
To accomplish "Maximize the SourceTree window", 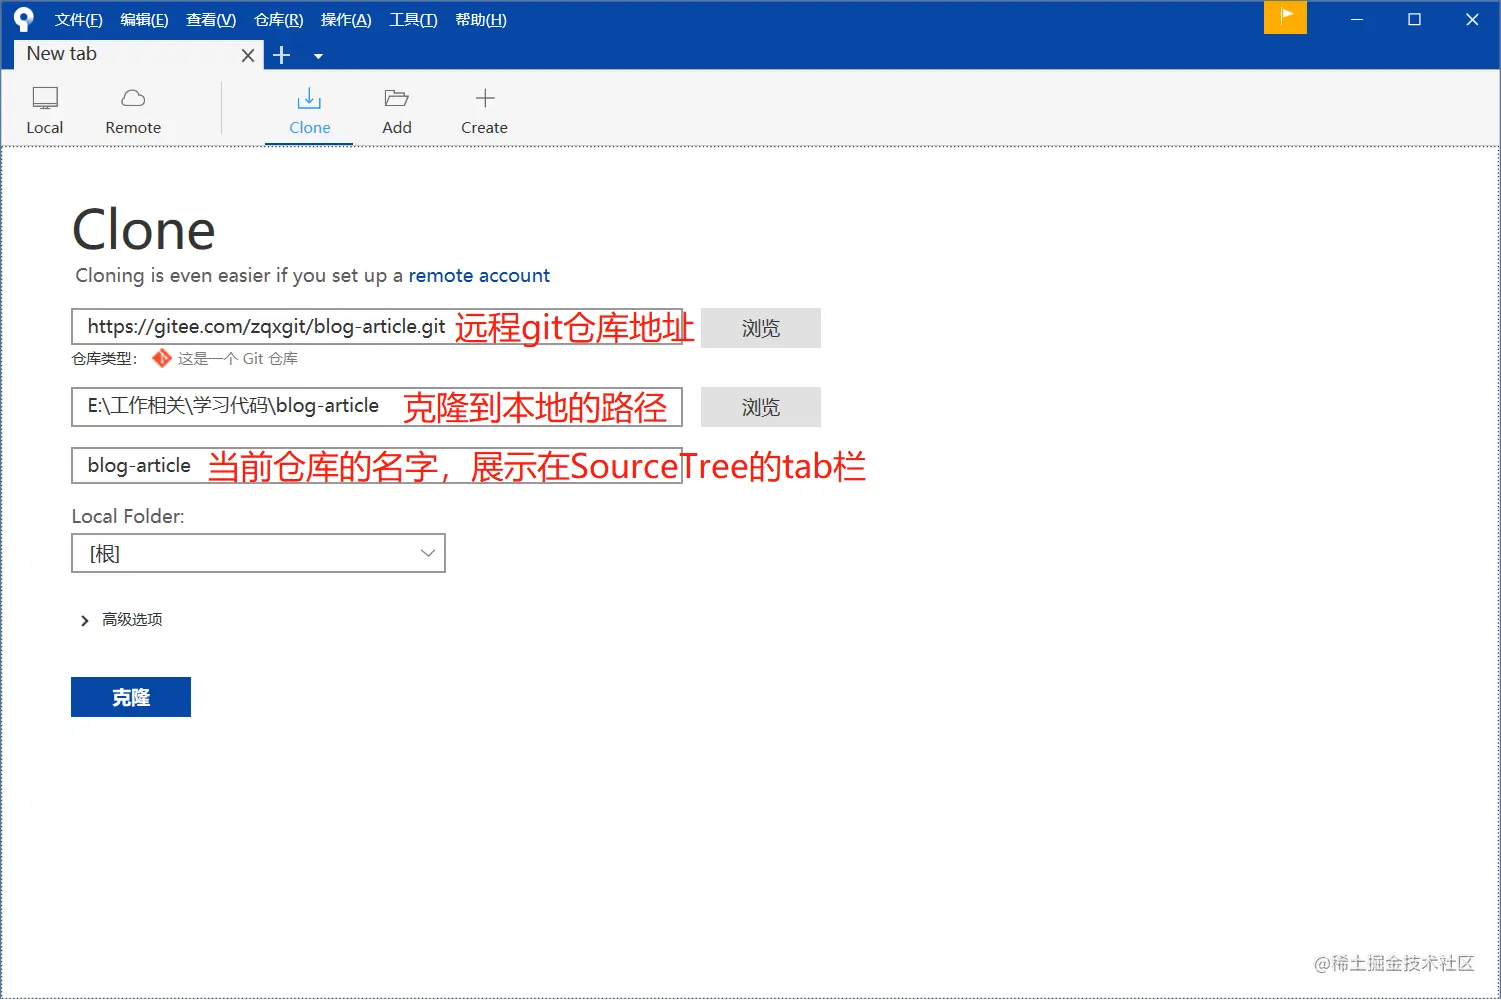I will [1414, 19].
